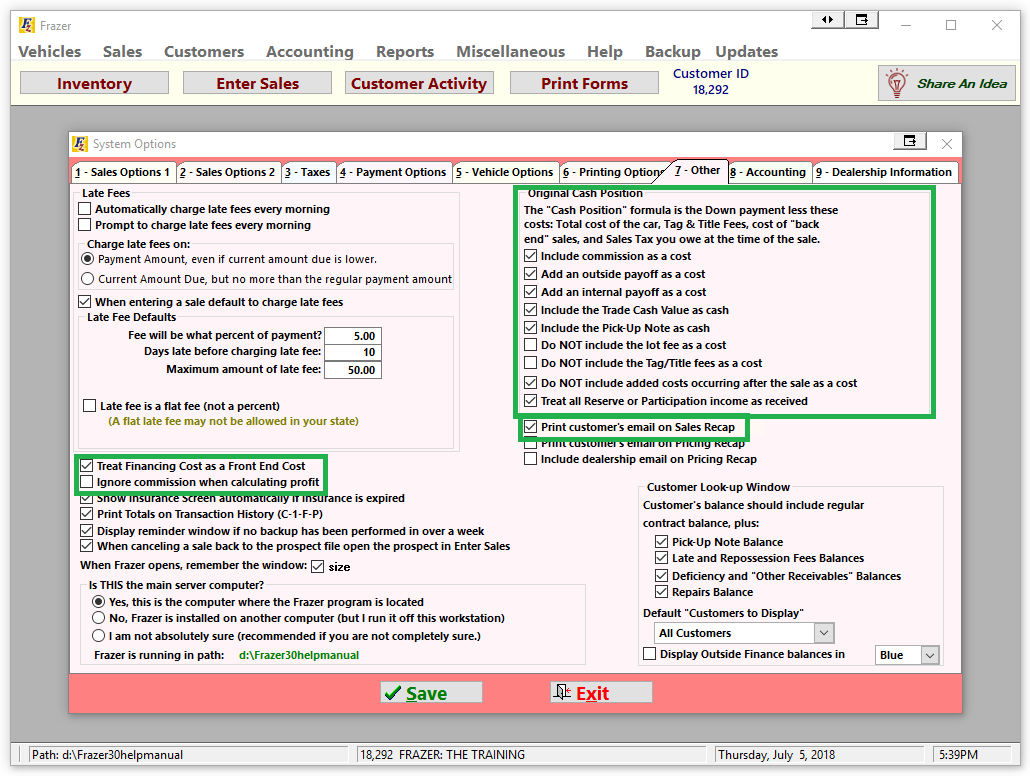Open the 8 - Accounting tab
The image size is (1030, 776).
(768, 172)
